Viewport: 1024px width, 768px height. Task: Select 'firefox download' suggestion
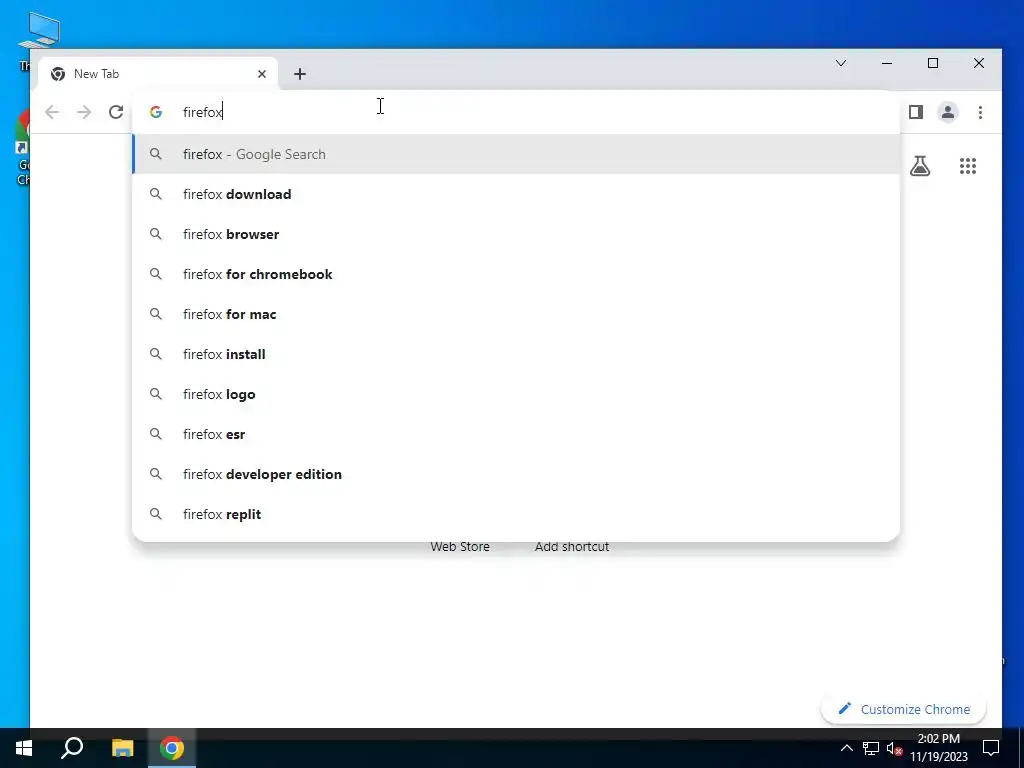(x=516, y=194)
